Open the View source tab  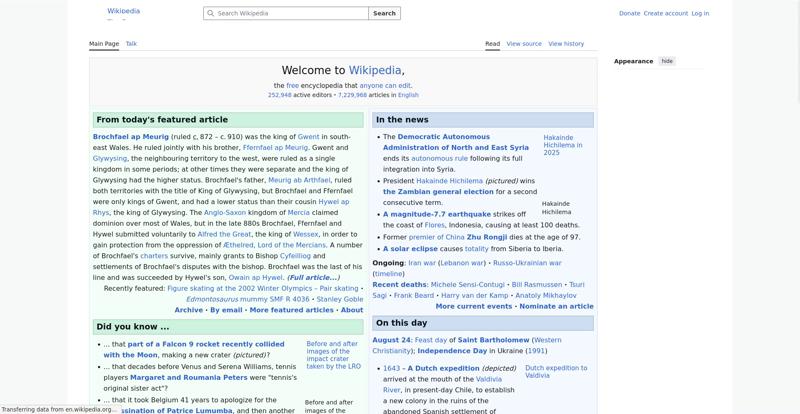(x=524, y=44)
